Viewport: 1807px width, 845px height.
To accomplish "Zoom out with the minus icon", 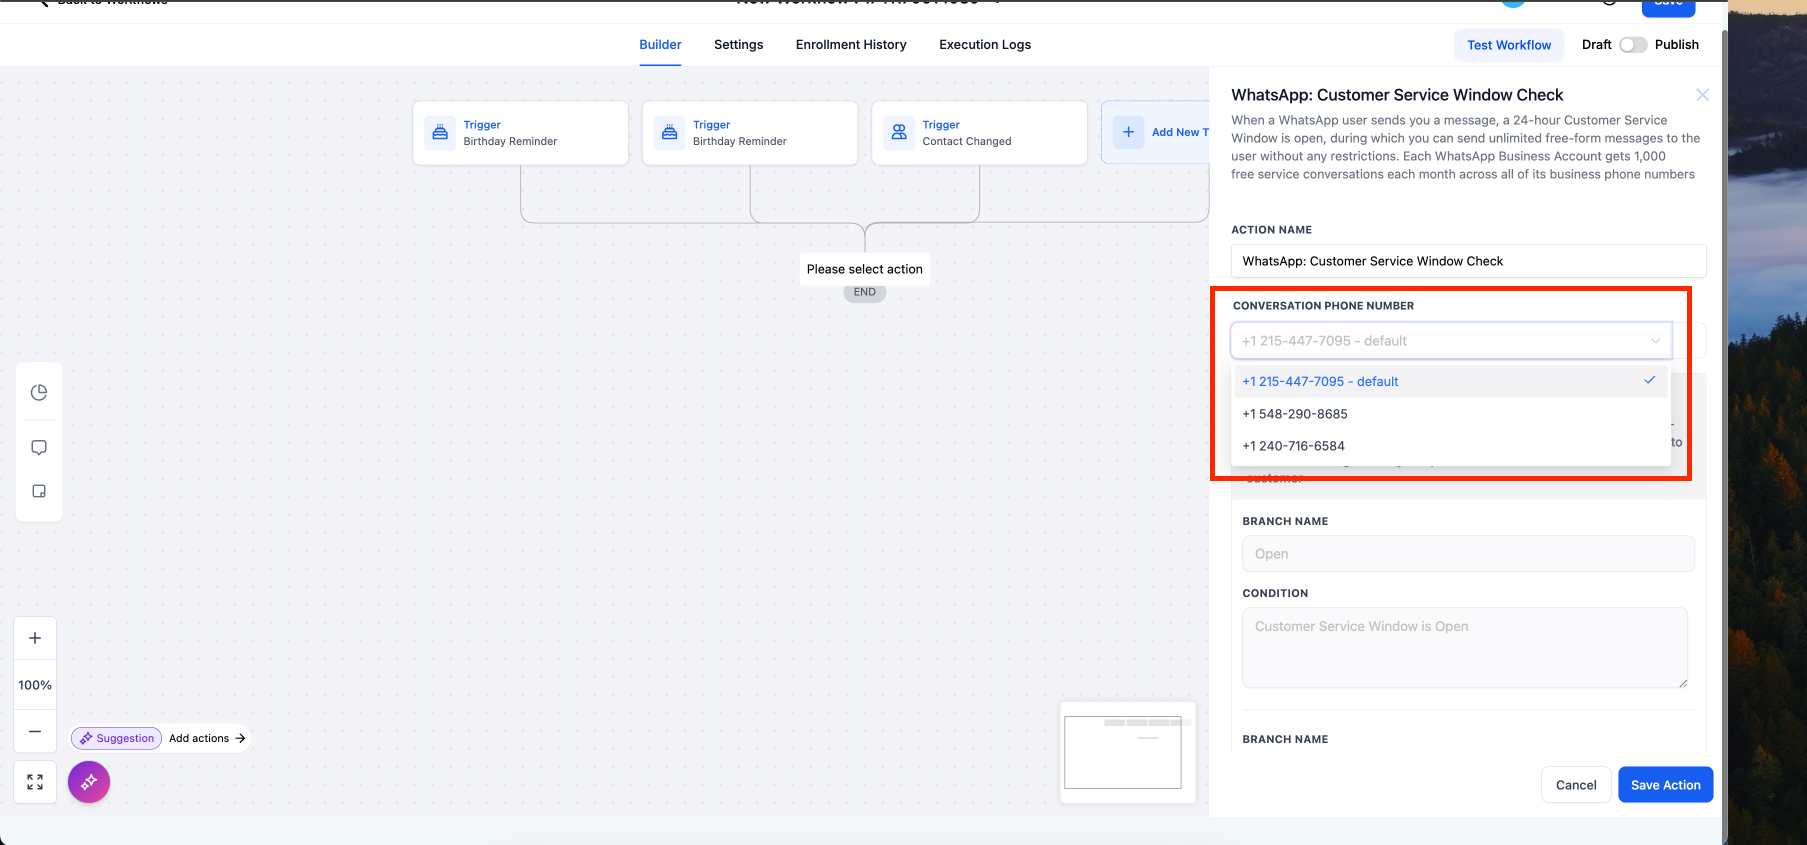I will tap(35, 731).
